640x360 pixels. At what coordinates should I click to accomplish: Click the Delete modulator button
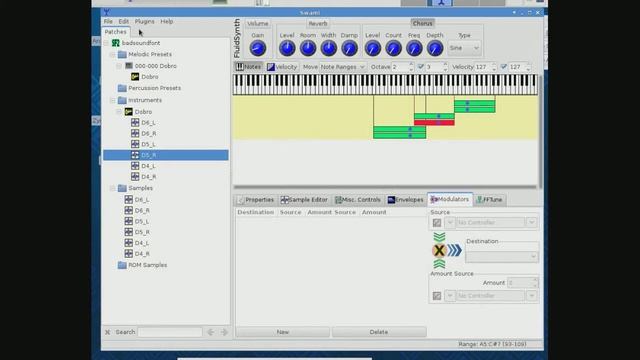pos(379,332)
